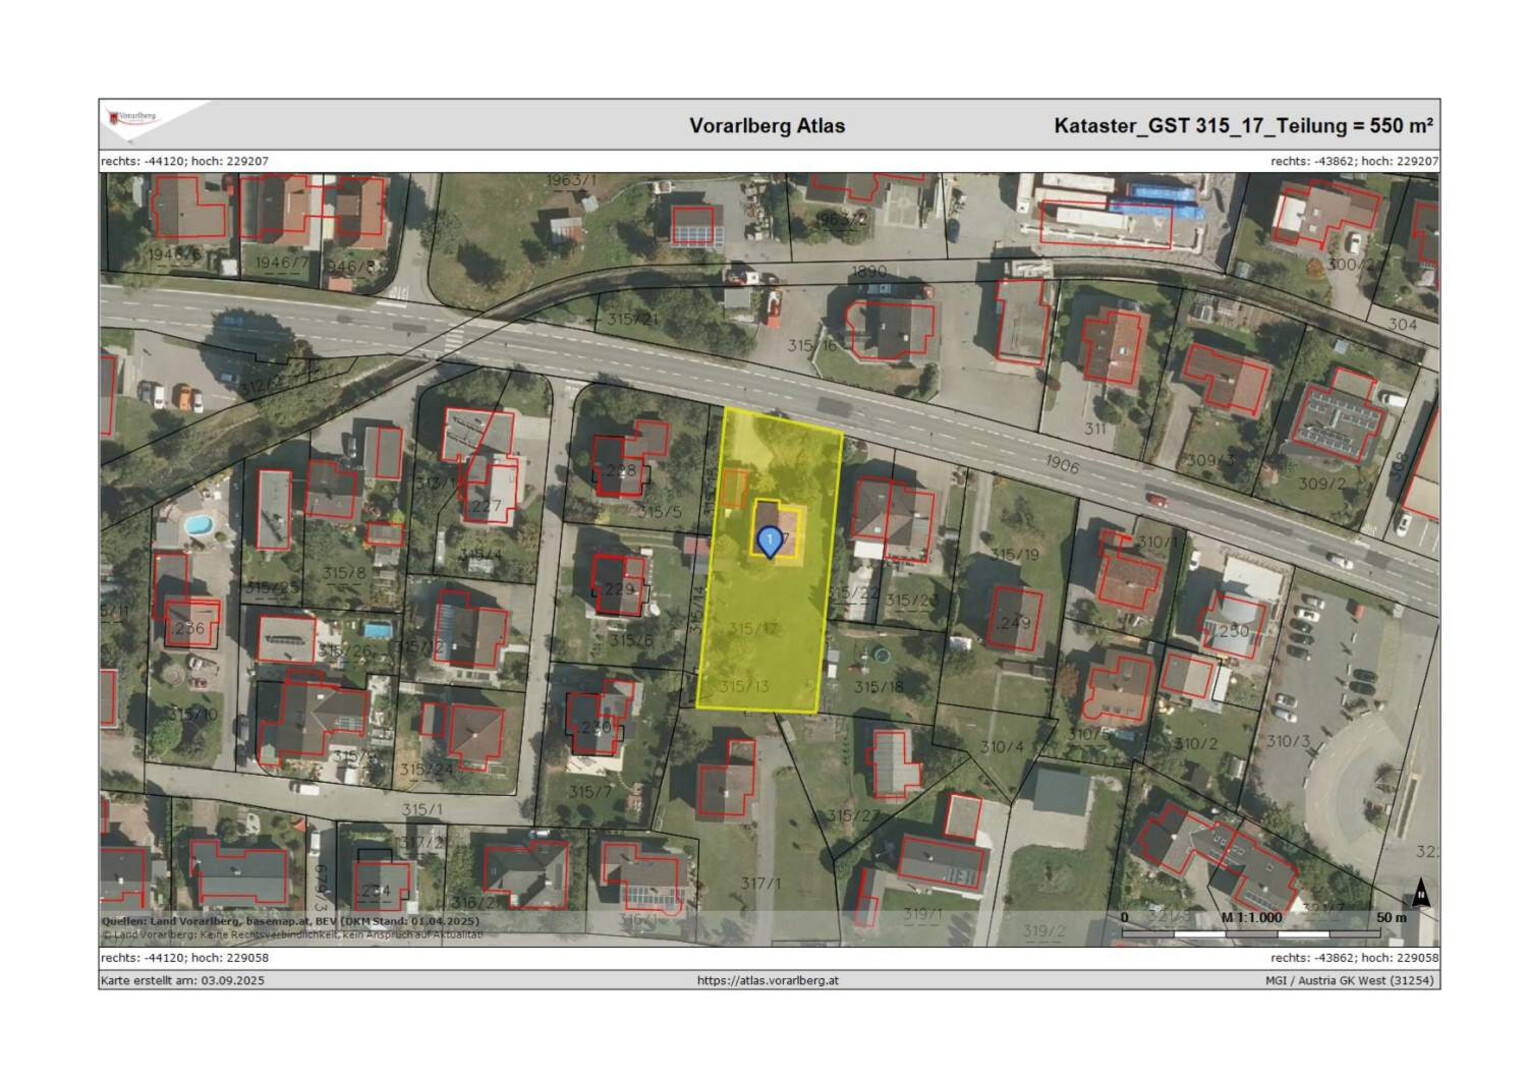Select parcel label 317/1
Image resolution: width=1527 pixels, height=1080 pixels.
click(x=761, y=883)
